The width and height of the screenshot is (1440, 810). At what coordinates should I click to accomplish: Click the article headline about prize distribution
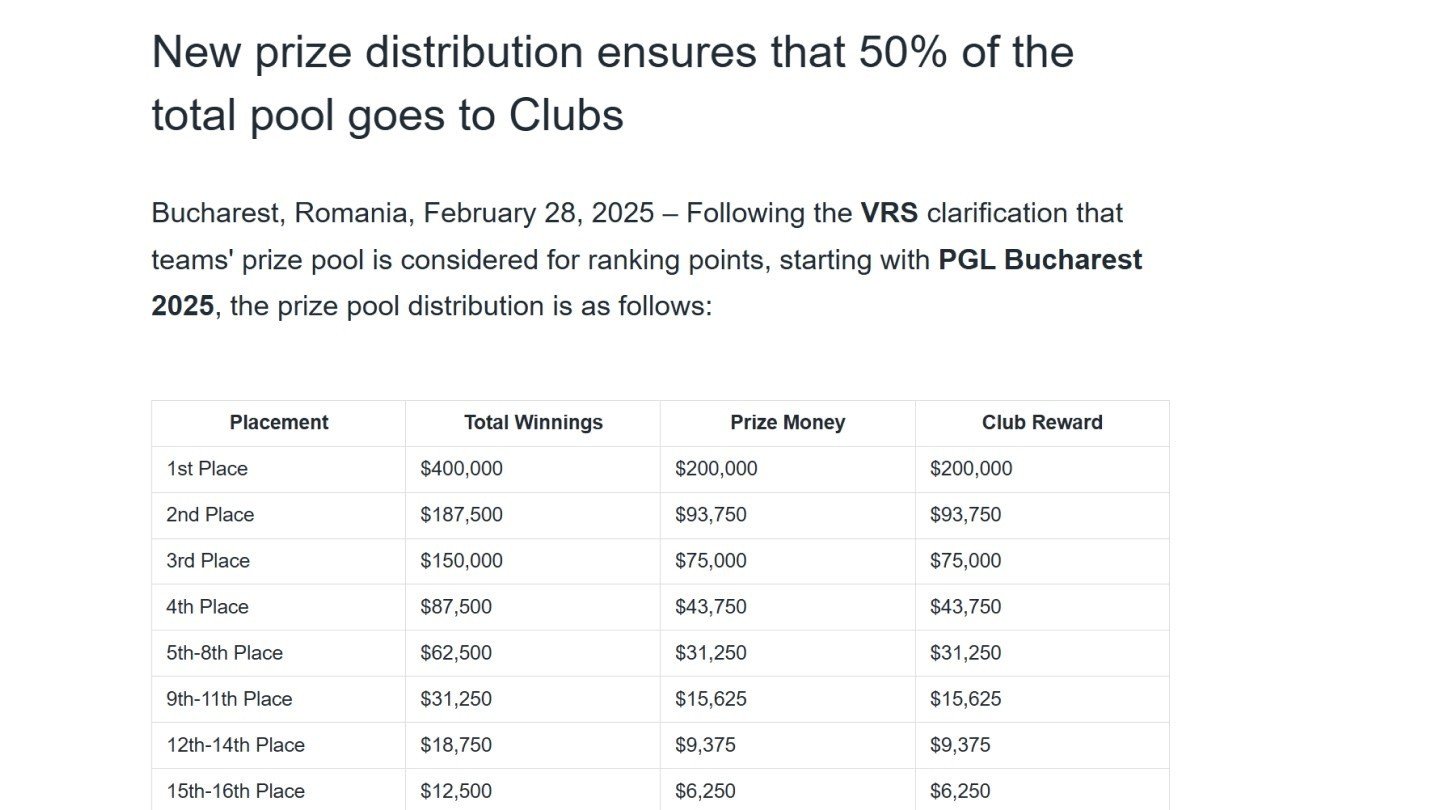(612, 83)
